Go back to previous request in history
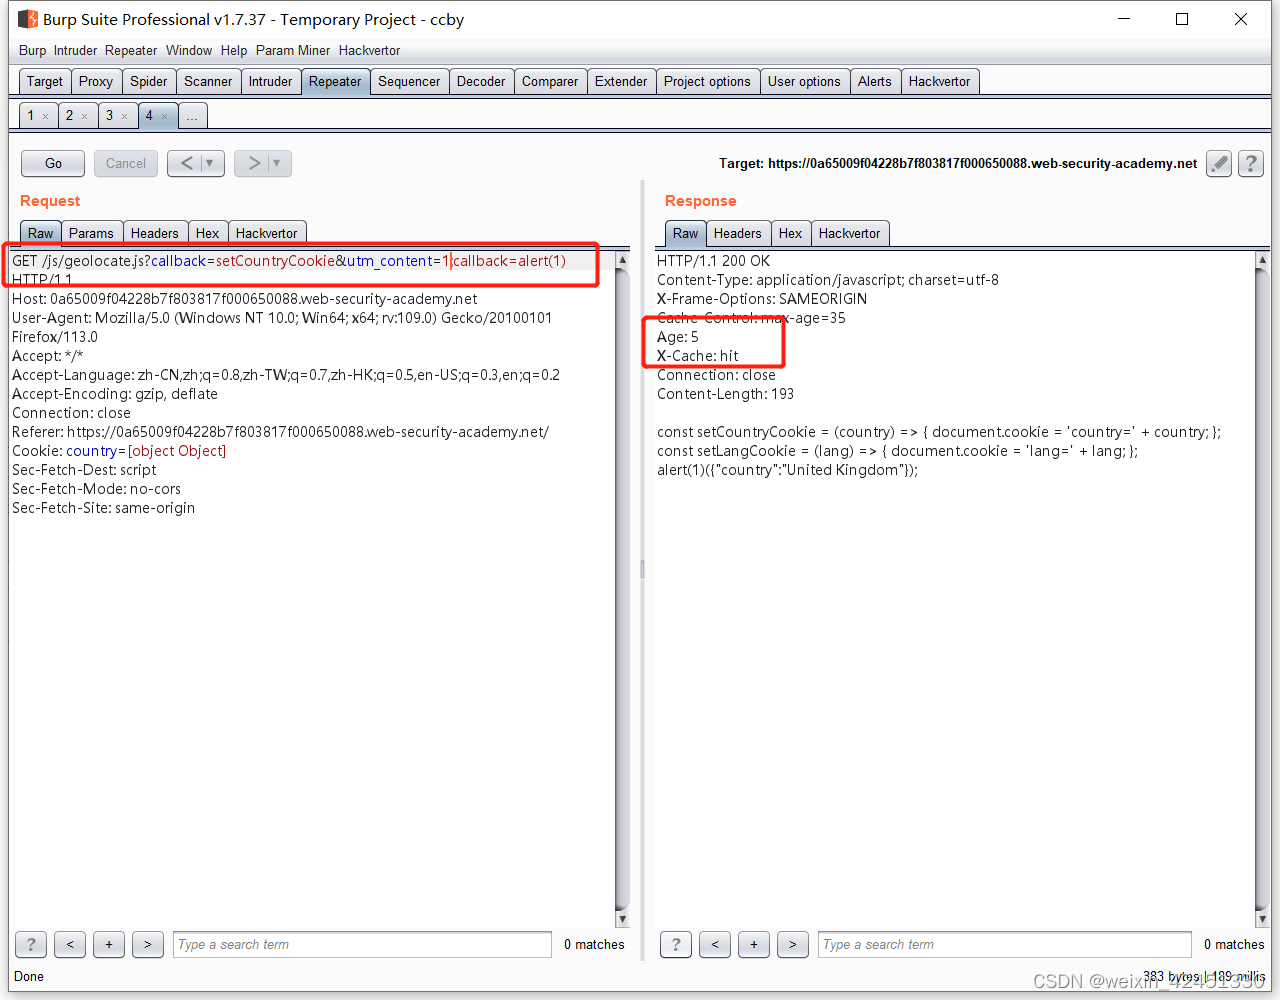1280x1000 pixels. 186,163
